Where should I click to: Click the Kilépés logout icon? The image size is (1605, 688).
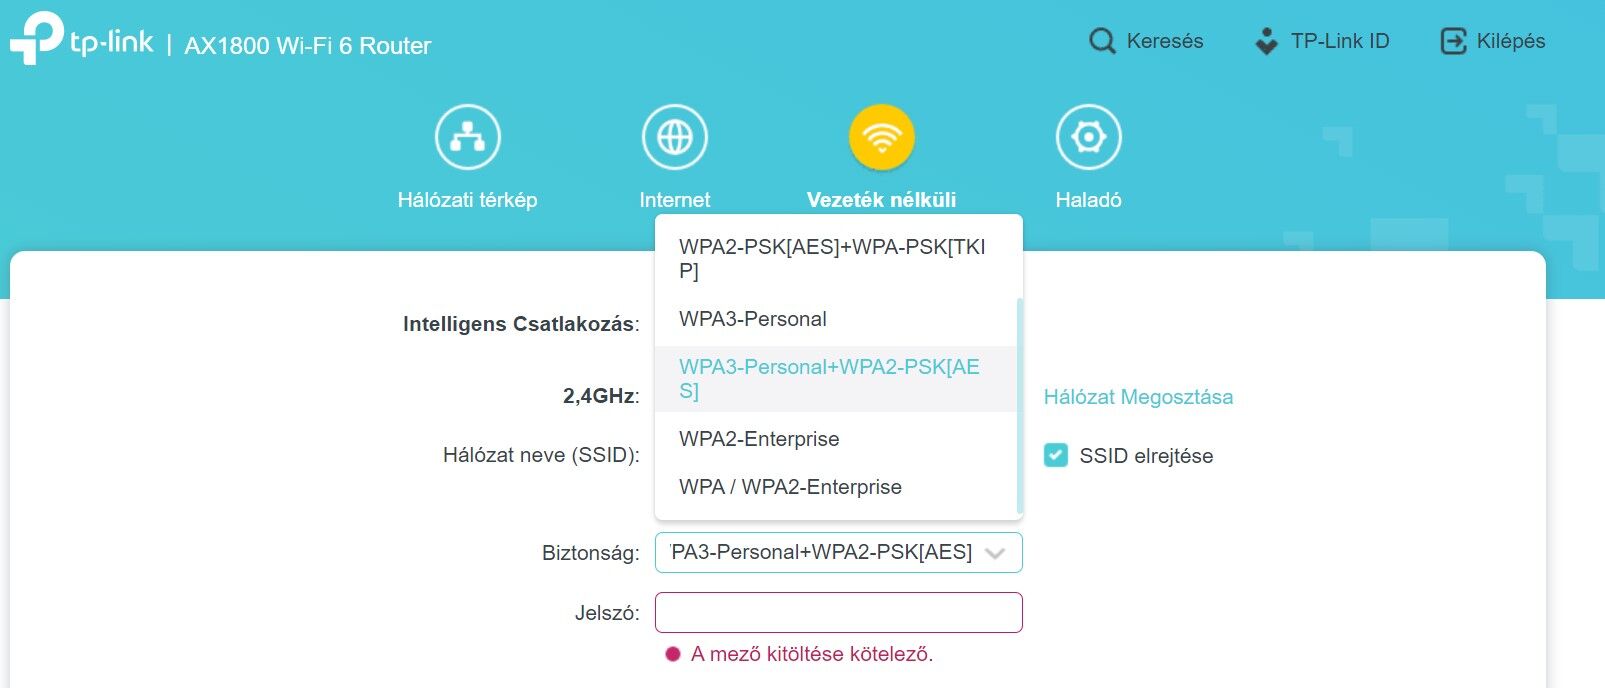(1453, 41)
